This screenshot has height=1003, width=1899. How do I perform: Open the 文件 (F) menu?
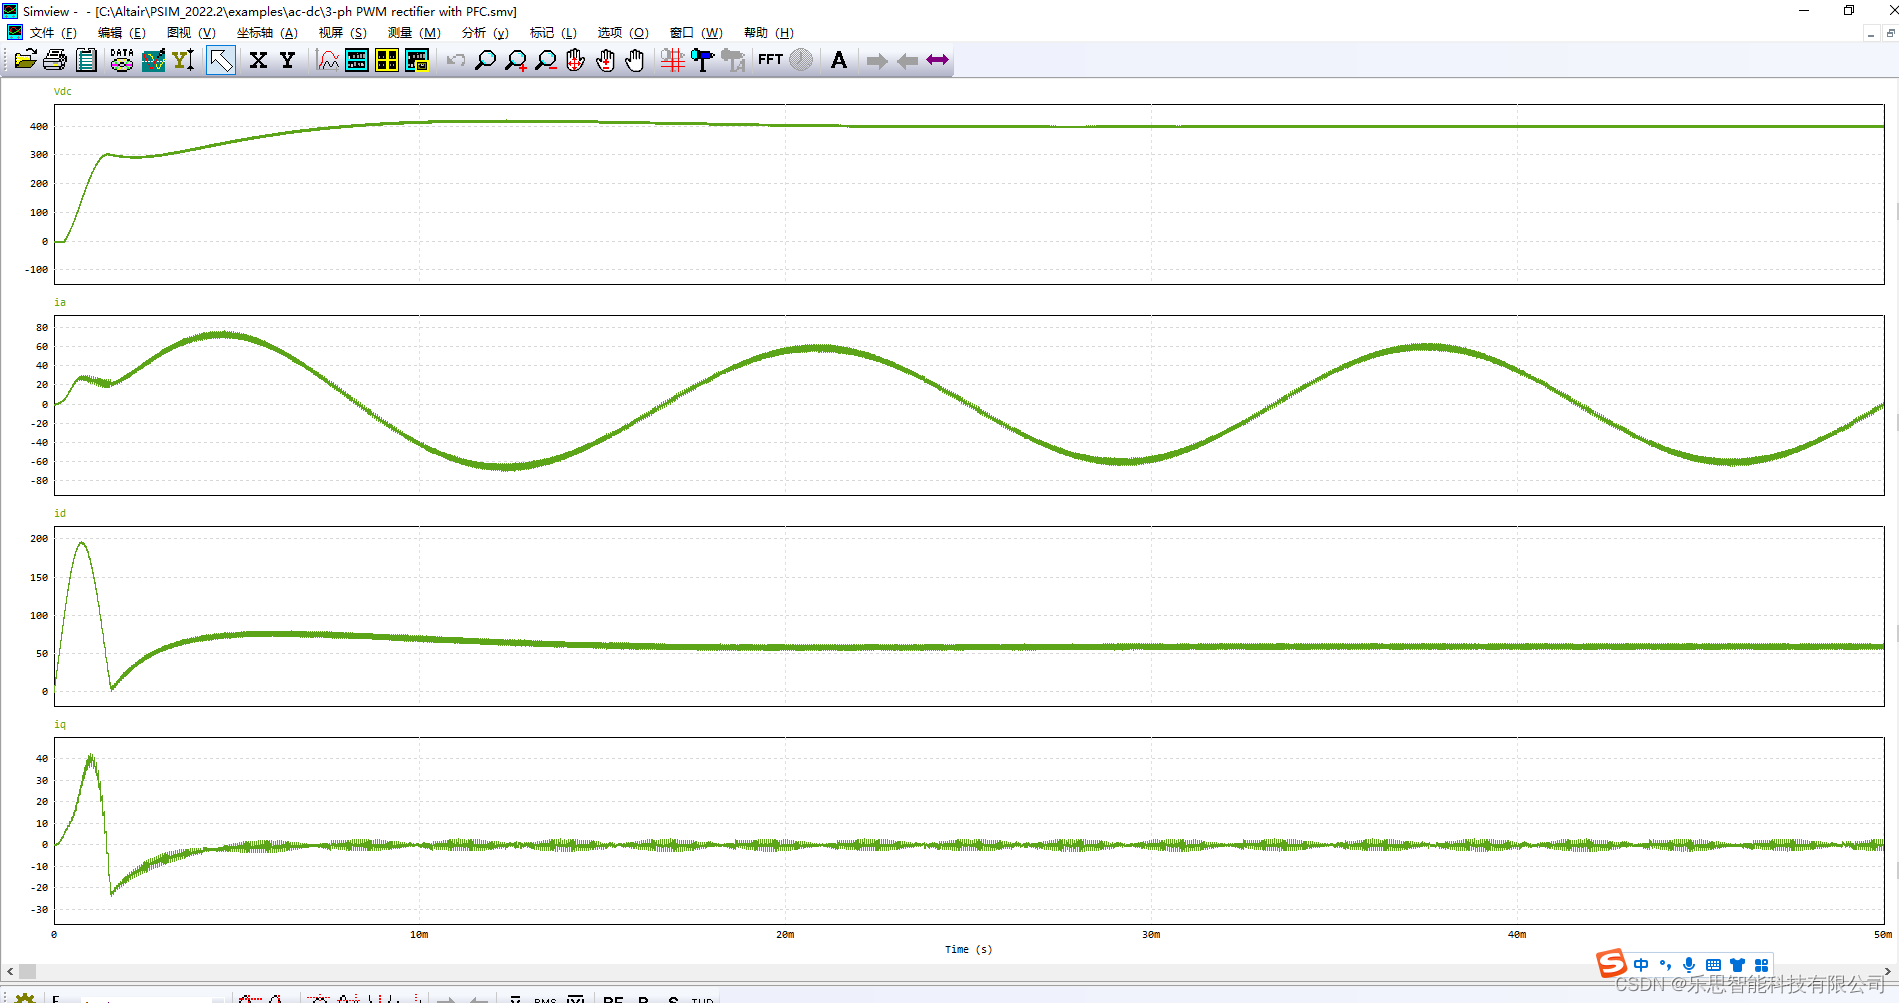pyautogui.click(x=53, y=33)
